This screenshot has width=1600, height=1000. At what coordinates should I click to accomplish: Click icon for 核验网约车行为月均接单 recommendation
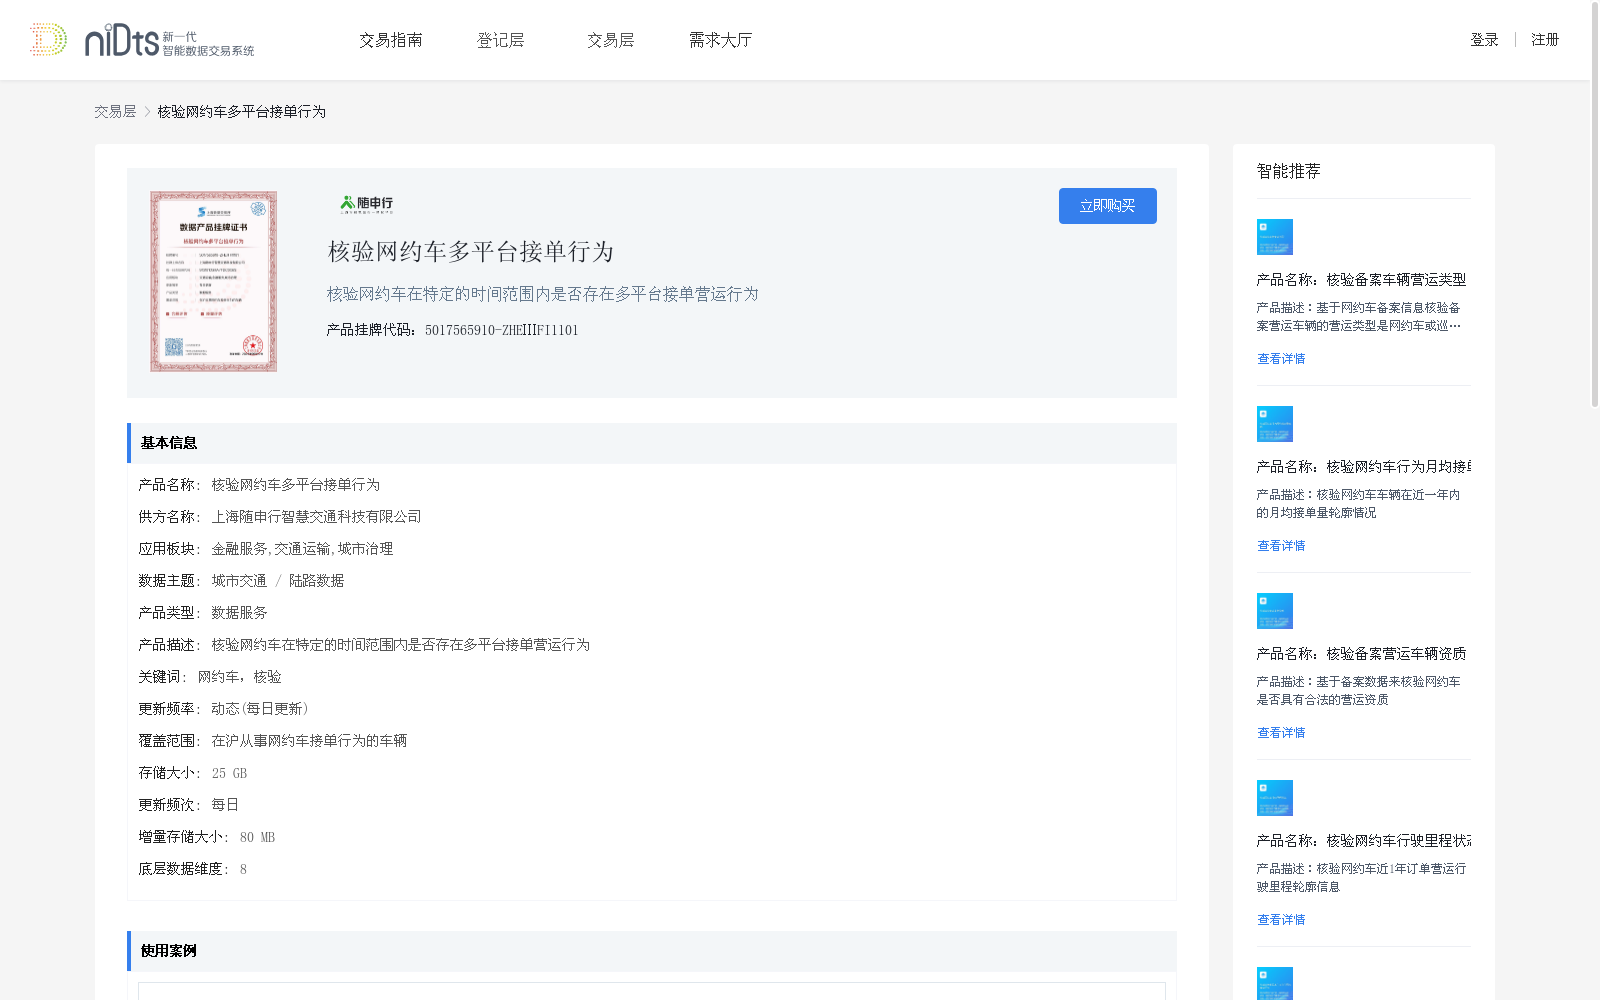point(1275,424)
